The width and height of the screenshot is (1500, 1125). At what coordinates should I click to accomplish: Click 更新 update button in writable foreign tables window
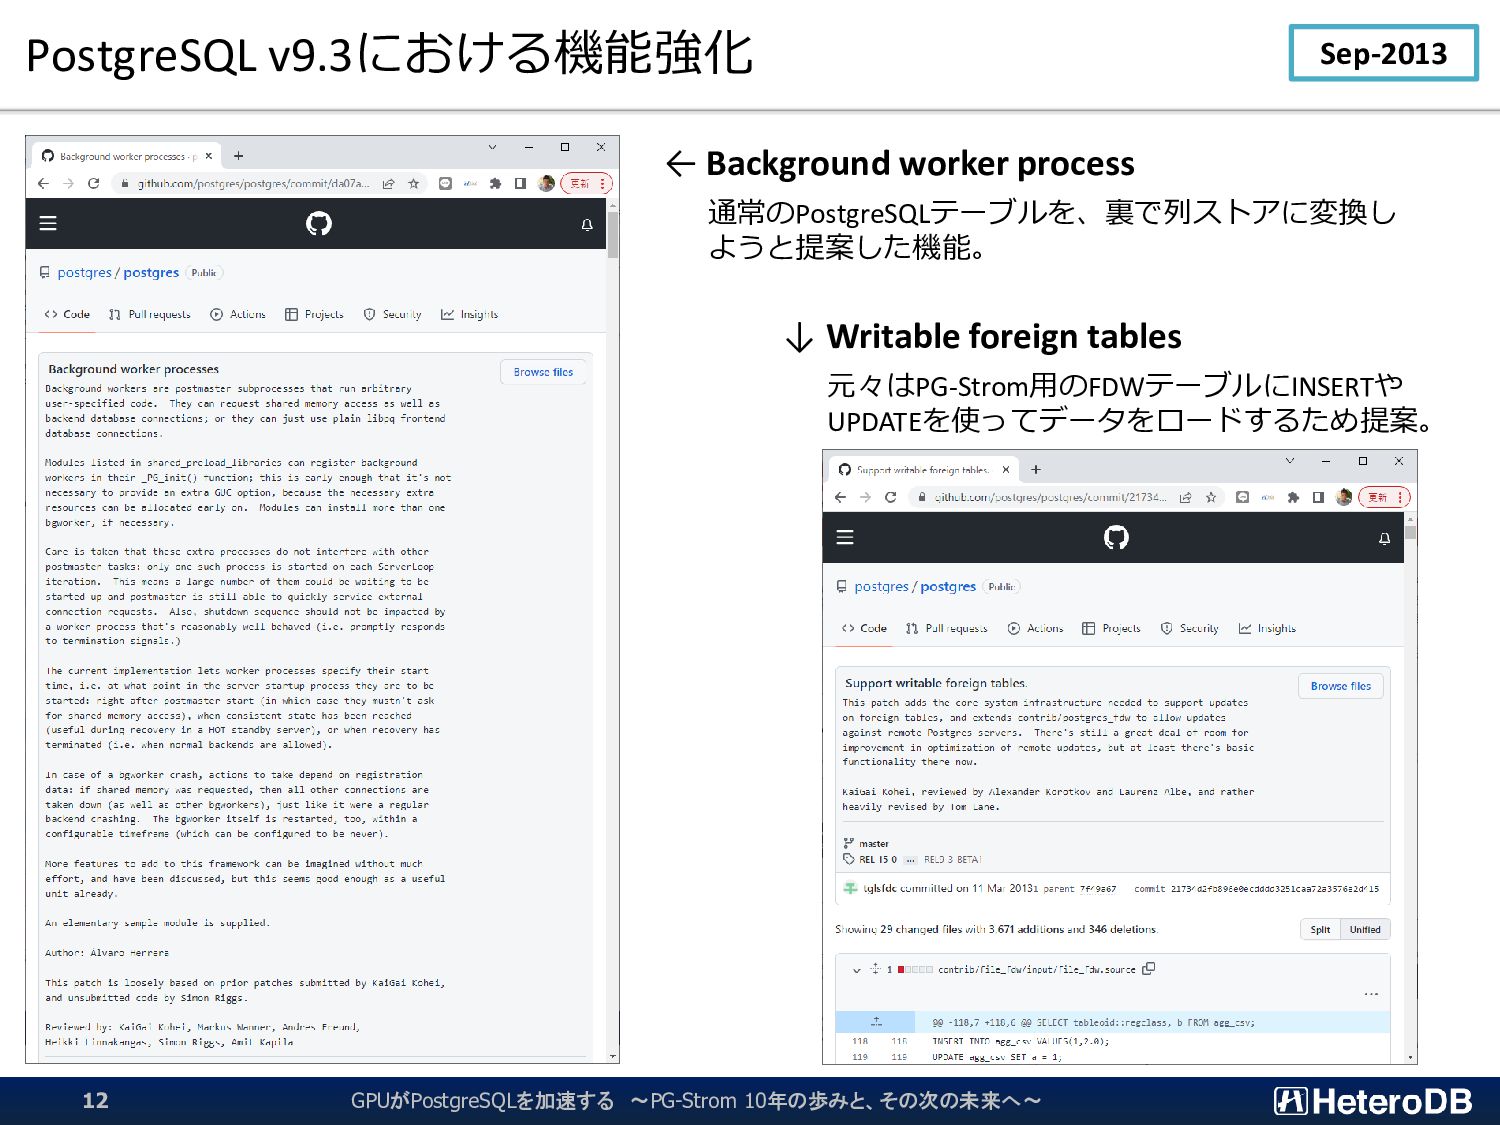1378,497
